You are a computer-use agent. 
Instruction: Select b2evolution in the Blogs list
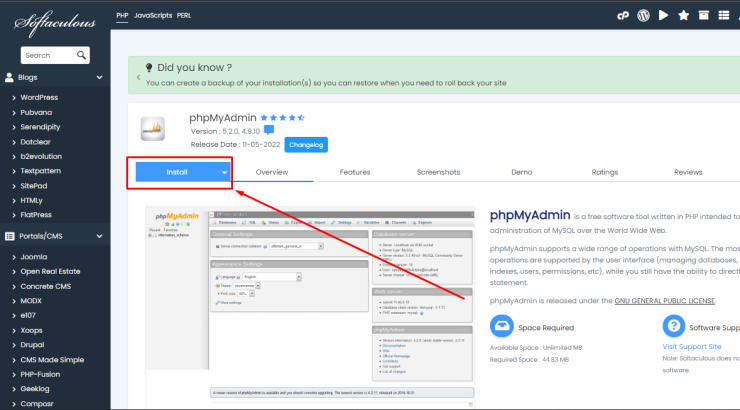click(x=41, y=157)
